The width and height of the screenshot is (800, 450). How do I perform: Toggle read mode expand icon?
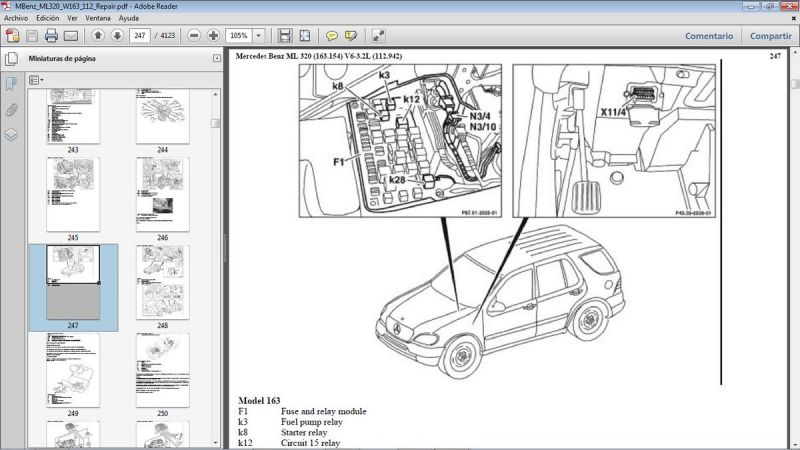coord(379,35)
